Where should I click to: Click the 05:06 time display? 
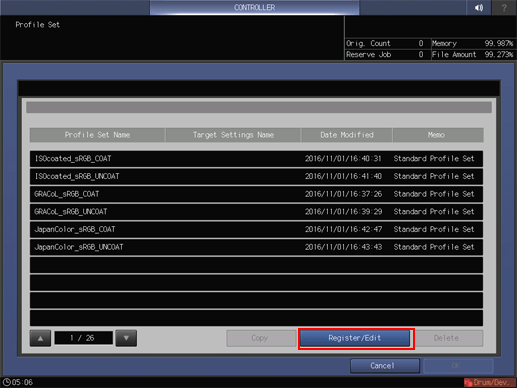pos(22,382)
